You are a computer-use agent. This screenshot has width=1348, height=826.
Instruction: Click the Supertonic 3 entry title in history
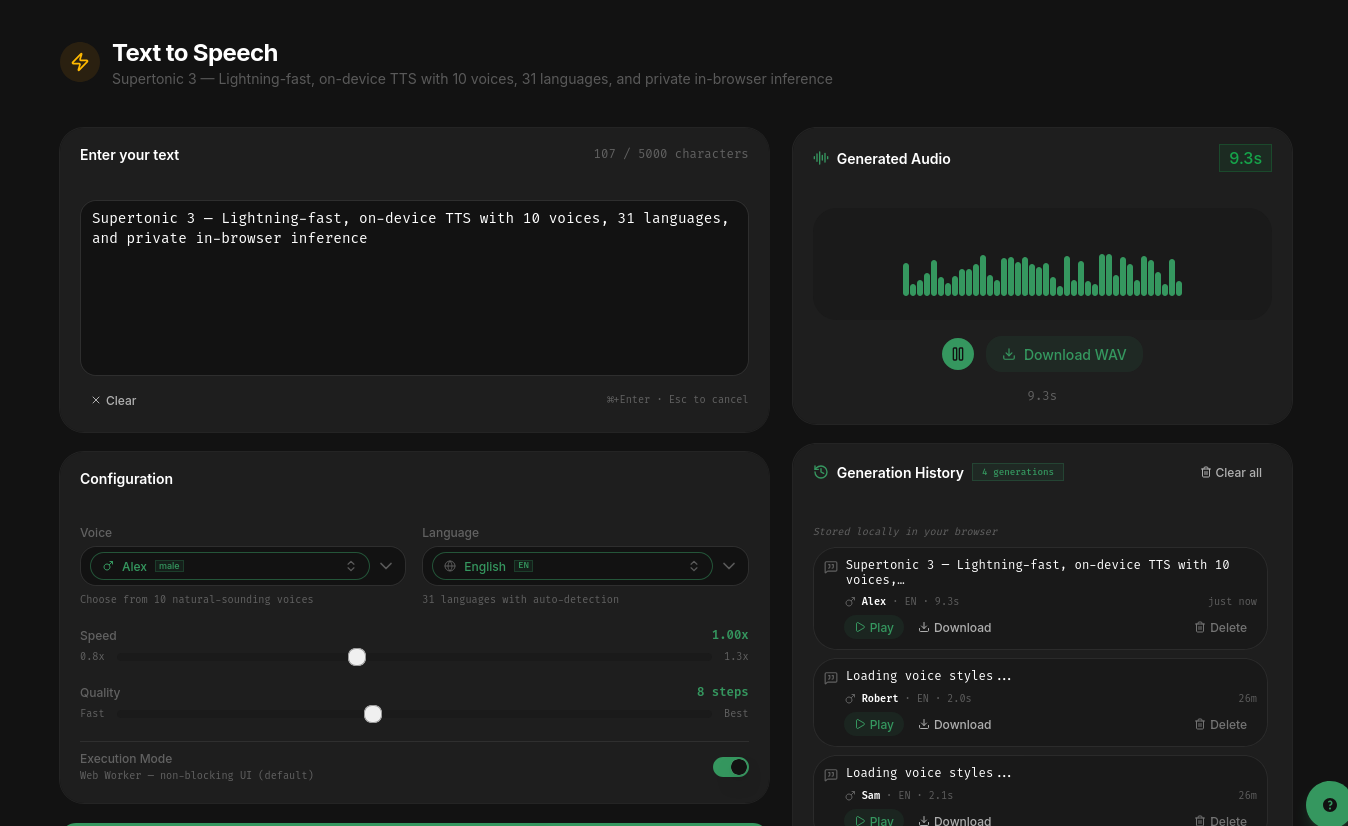[x=1038, y=572]
